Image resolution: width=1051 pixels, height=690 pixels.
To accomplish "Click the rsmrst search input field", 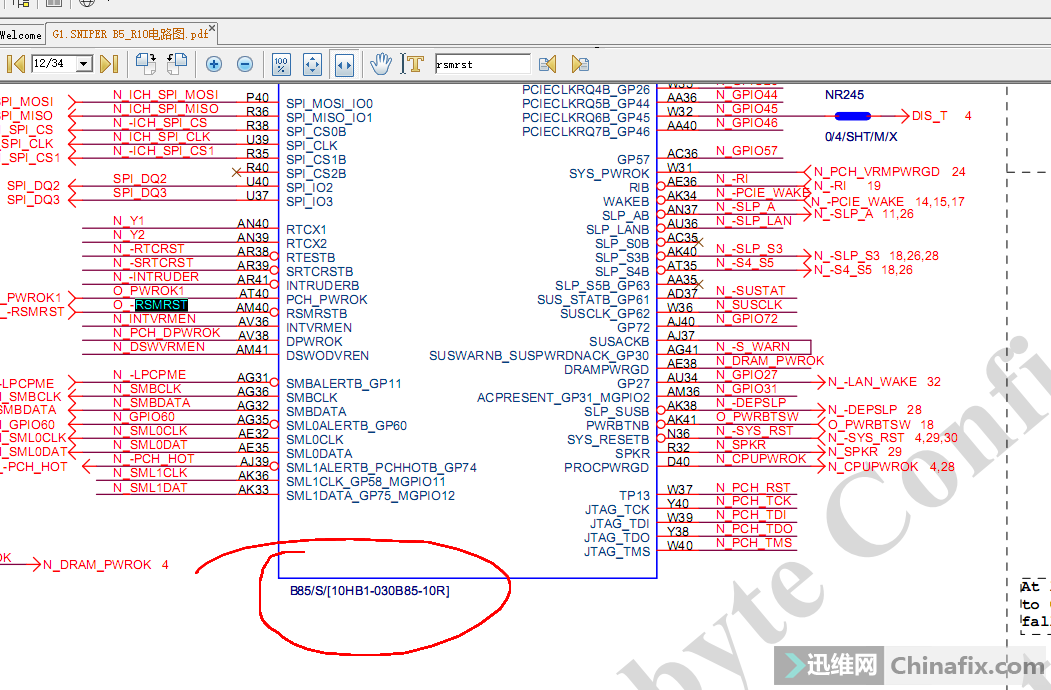I will (482, 64).
